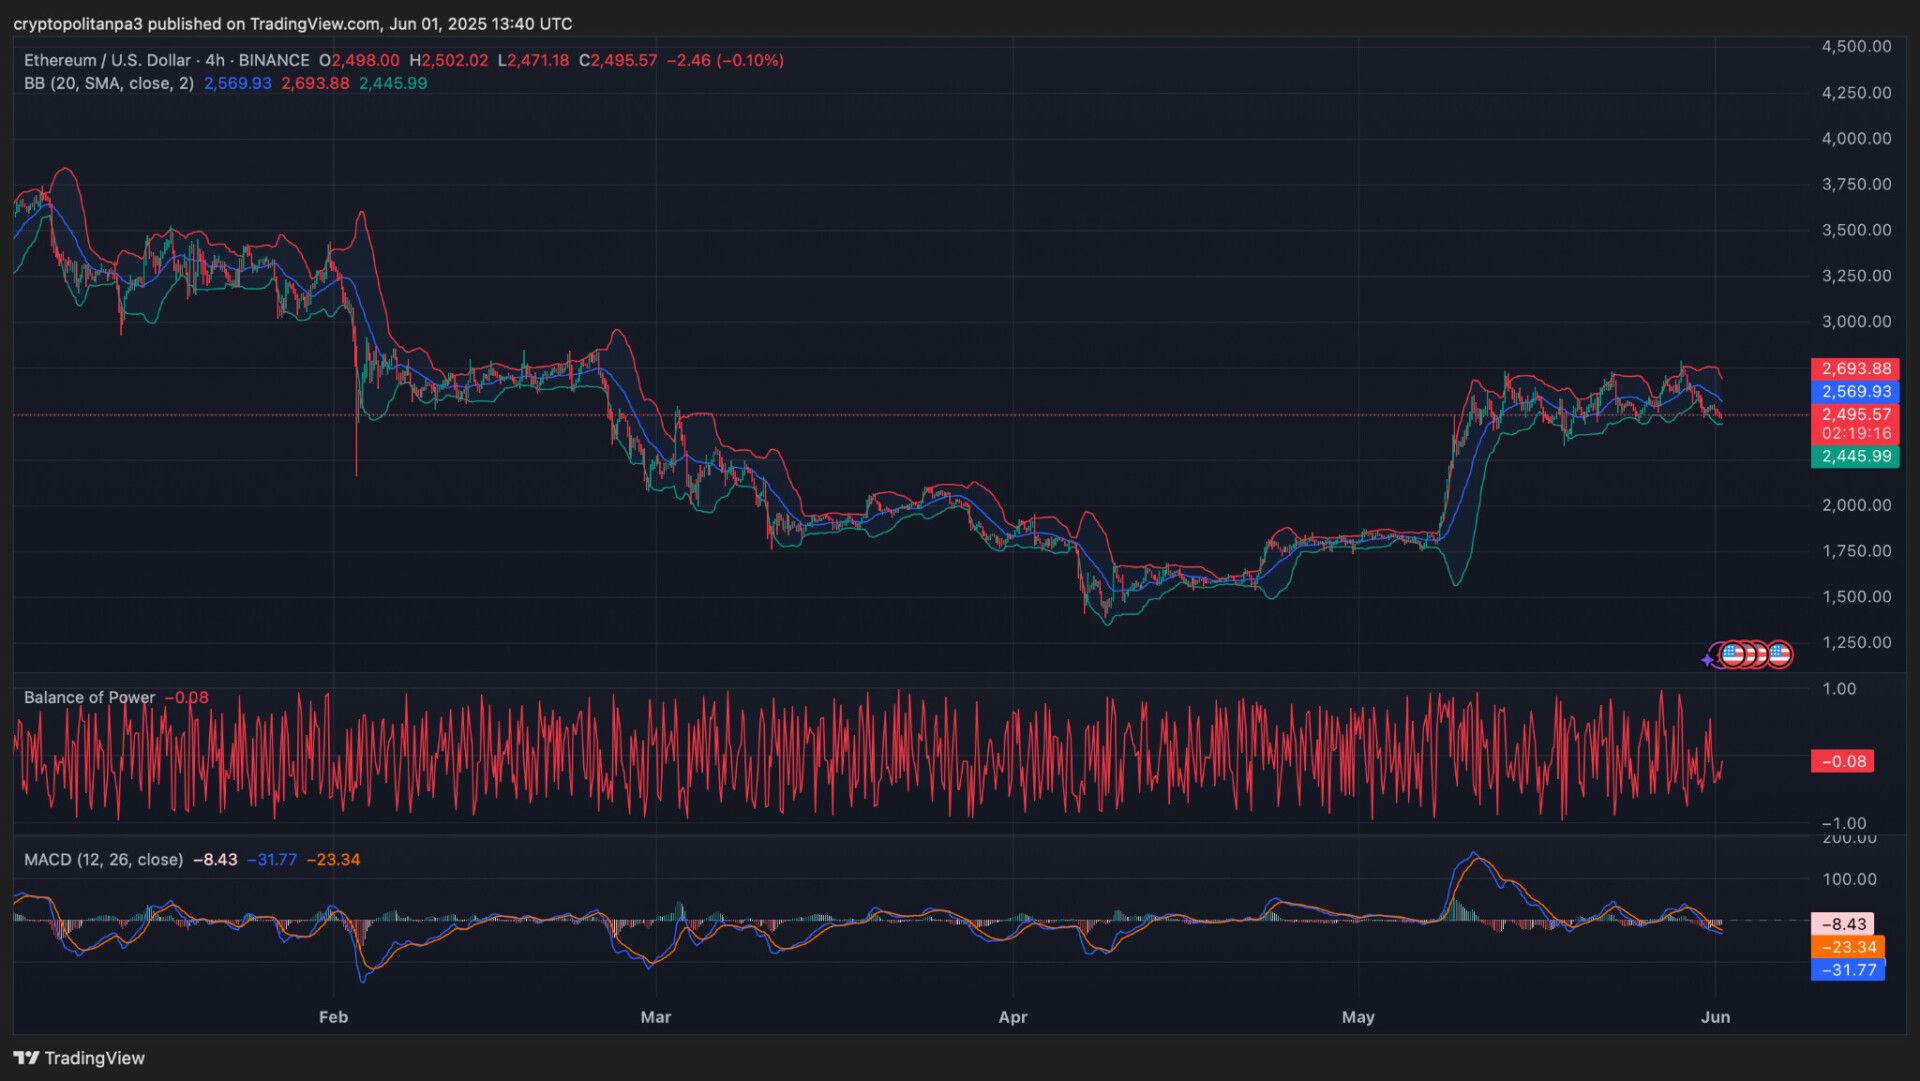
Task: Select the Balance of Power indicator label
Action: (x=89, y=697)
